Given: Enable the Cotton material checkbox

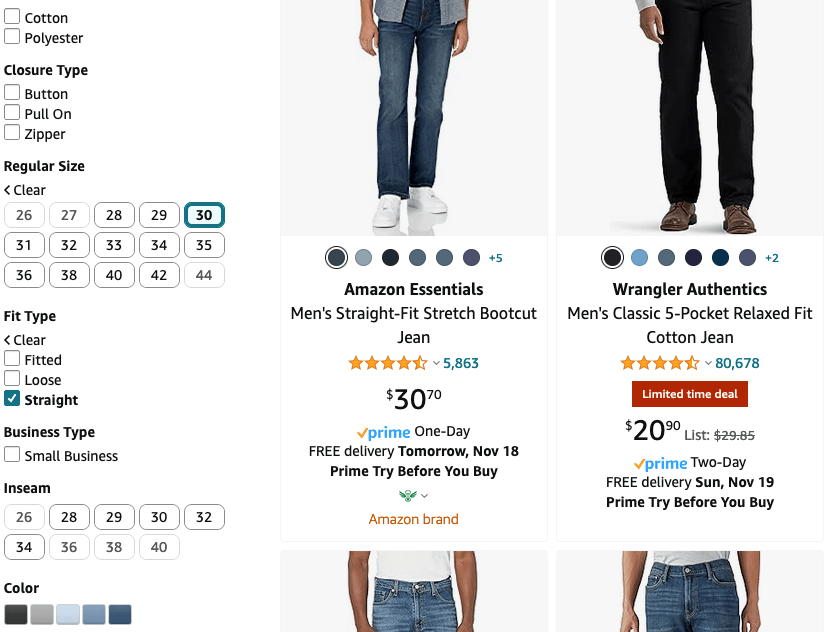Looking at the screenshot, I should 12,17.
